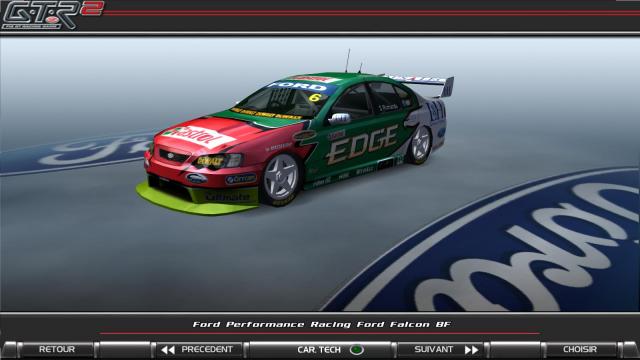
Task: Confirm the car with the CHOISIR button
Action: (x=580, y=349)
